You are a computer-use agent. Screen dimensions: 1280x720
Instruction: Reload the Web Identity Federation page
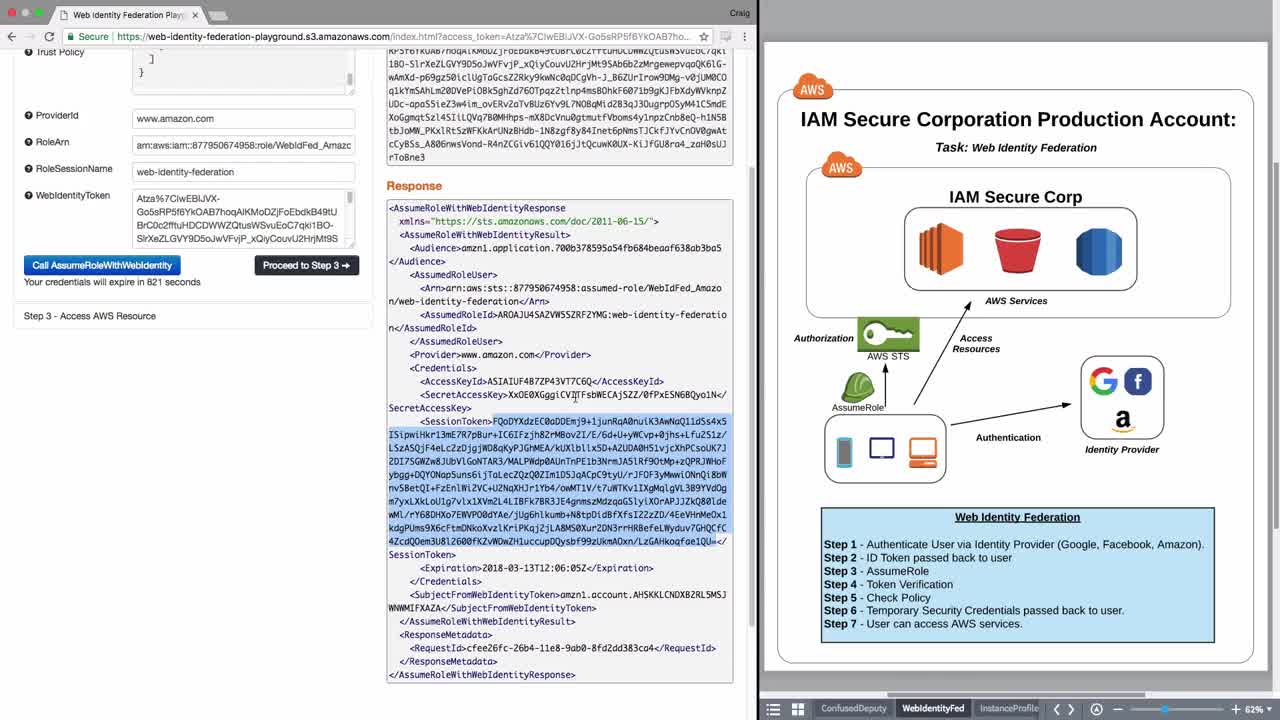click(48, 36)
